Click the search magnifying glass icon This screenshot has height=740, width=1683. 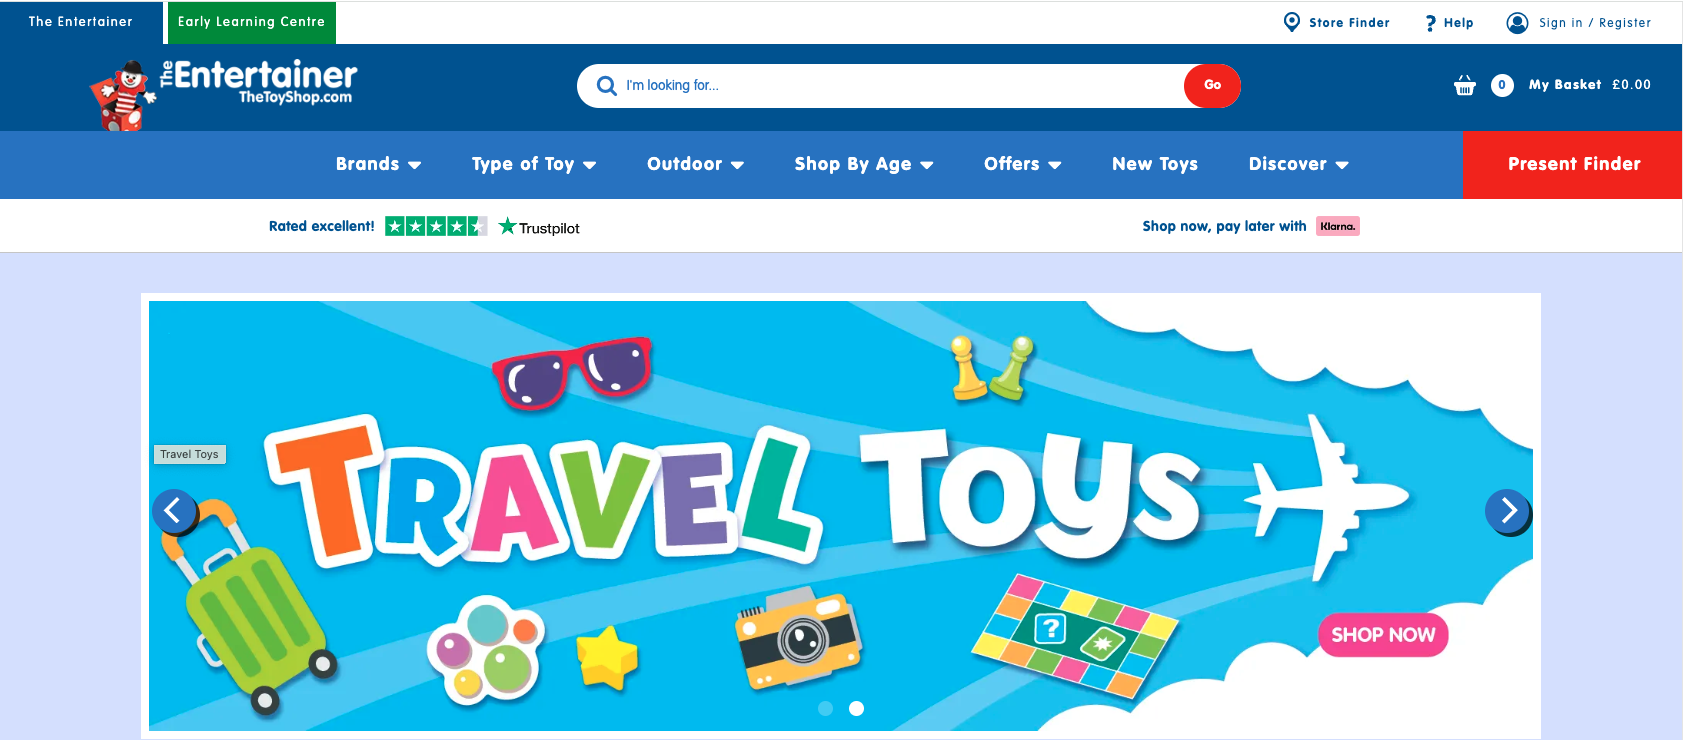pyautogui.click(x=606, y=86)
